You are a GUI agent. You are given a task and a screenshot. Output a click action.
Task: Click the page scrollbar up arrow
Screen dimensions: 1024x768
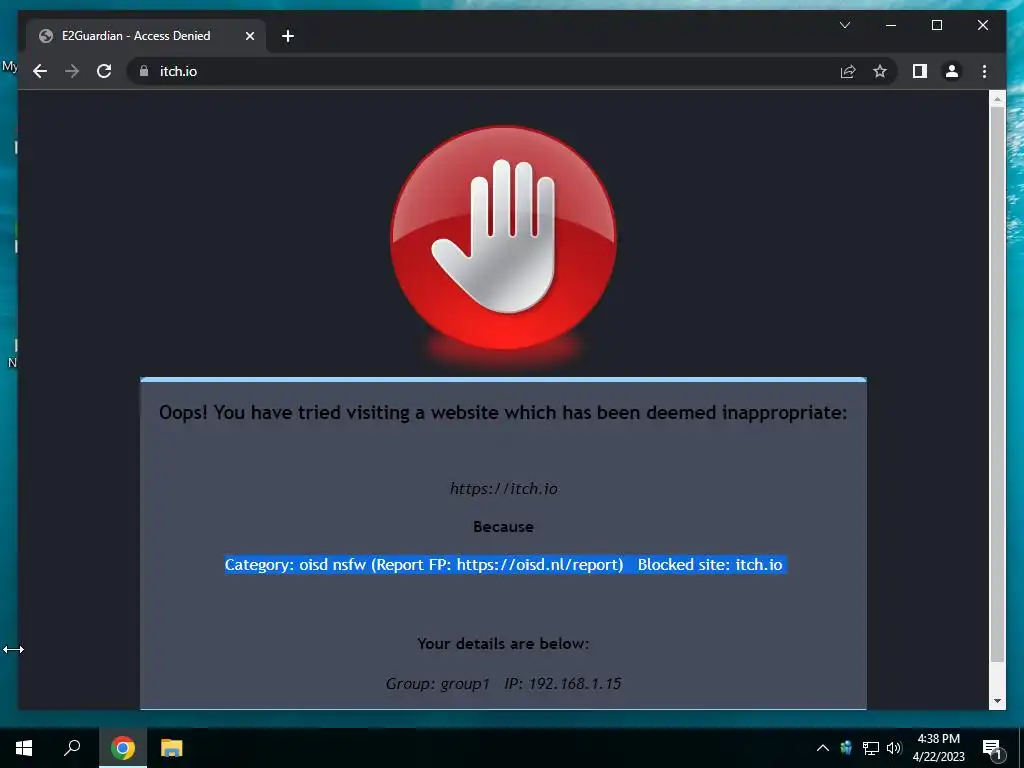coord(997,99)
